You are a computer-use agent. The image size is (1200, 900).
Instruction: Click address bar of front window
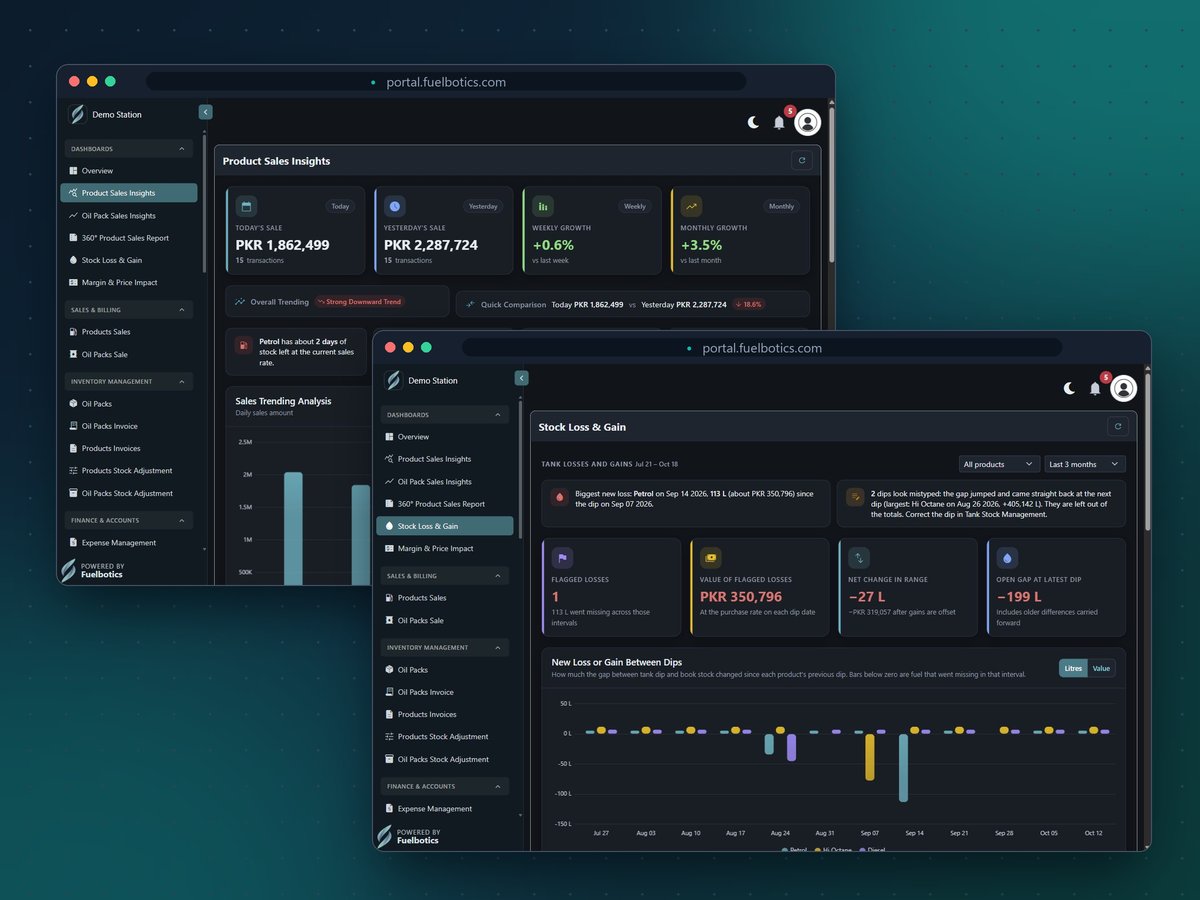(x=762, y=348)
